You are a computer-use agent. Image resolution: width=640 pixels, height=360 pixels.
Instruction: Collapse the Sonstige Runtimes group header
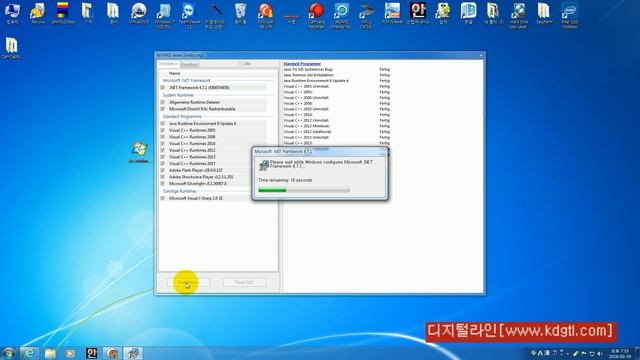point(180,191)
